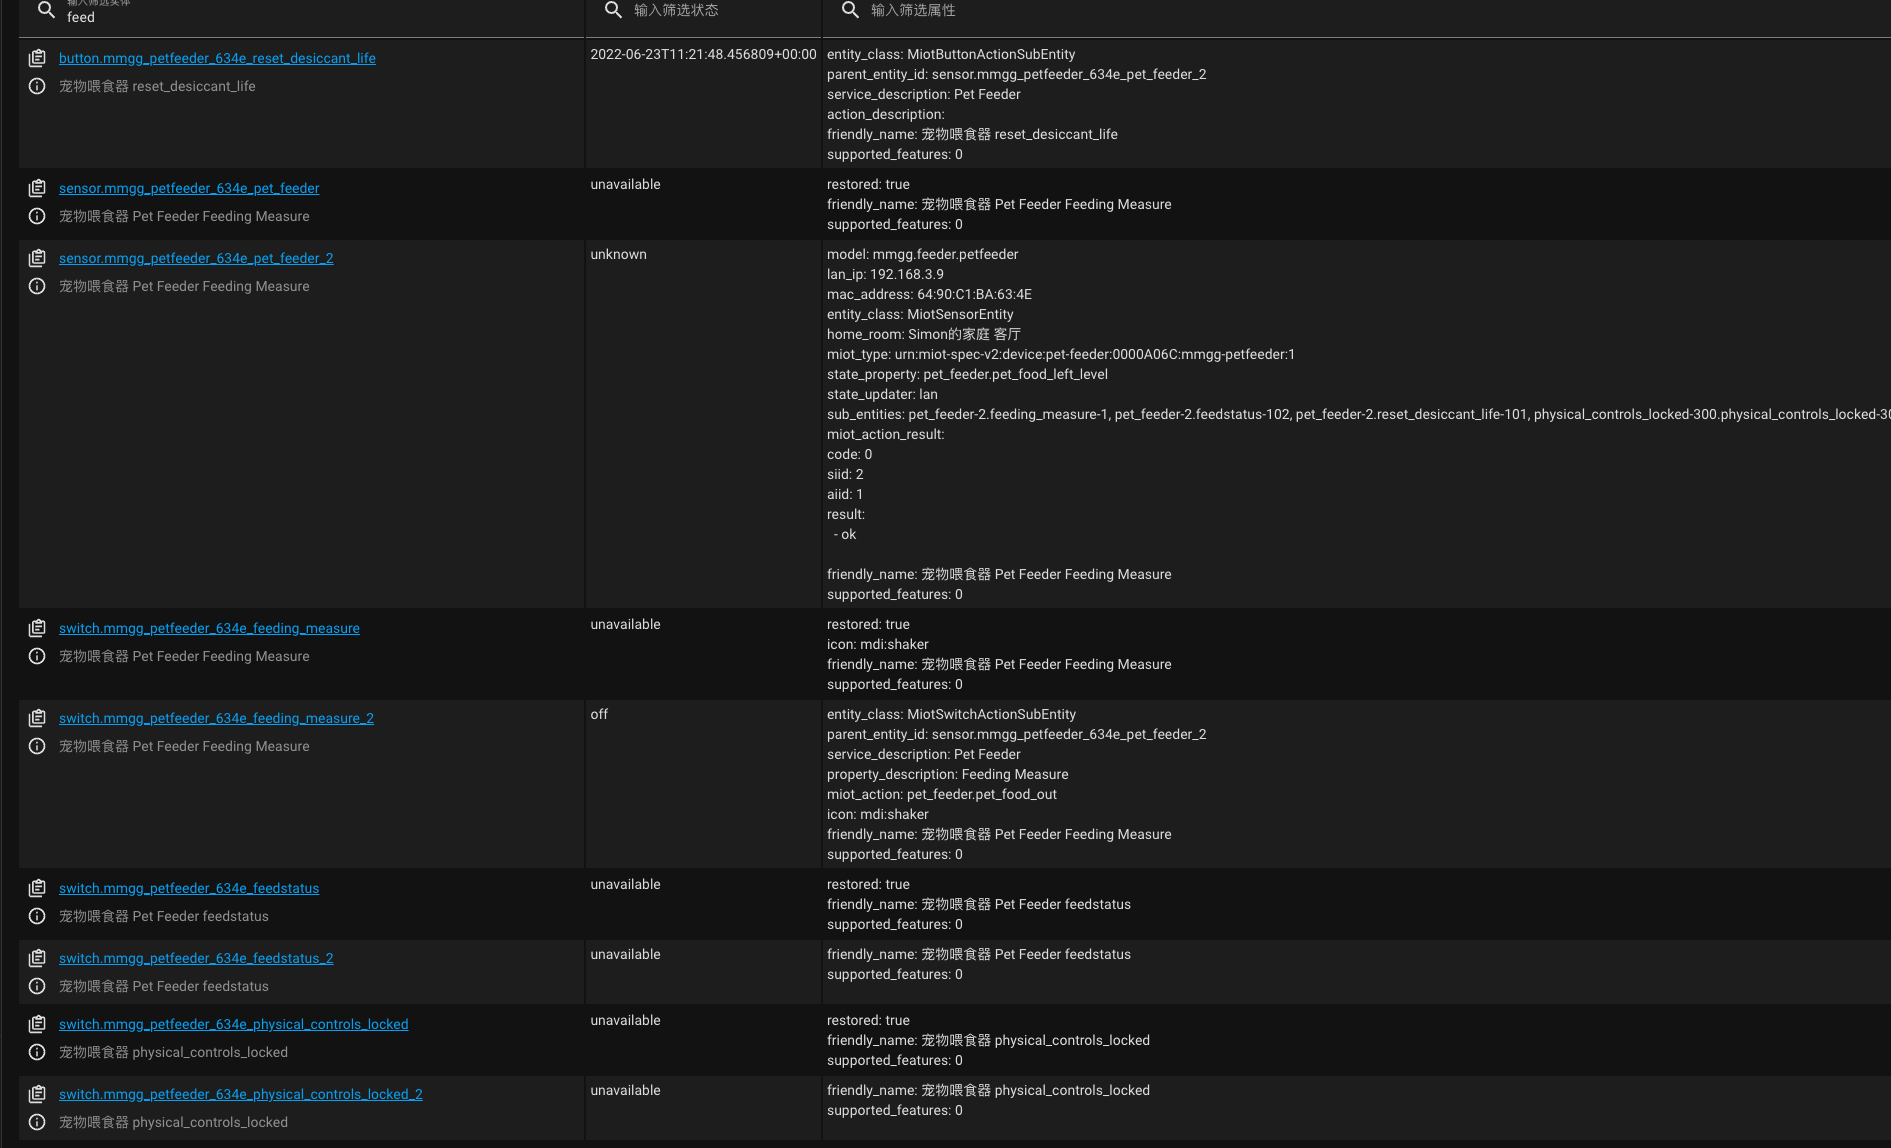Show info for sensor.mmgg_petfeeder_634e_pet_feeder
Image resolution: width=1891 pixels, height=1148 pixels.
point(37,216)
